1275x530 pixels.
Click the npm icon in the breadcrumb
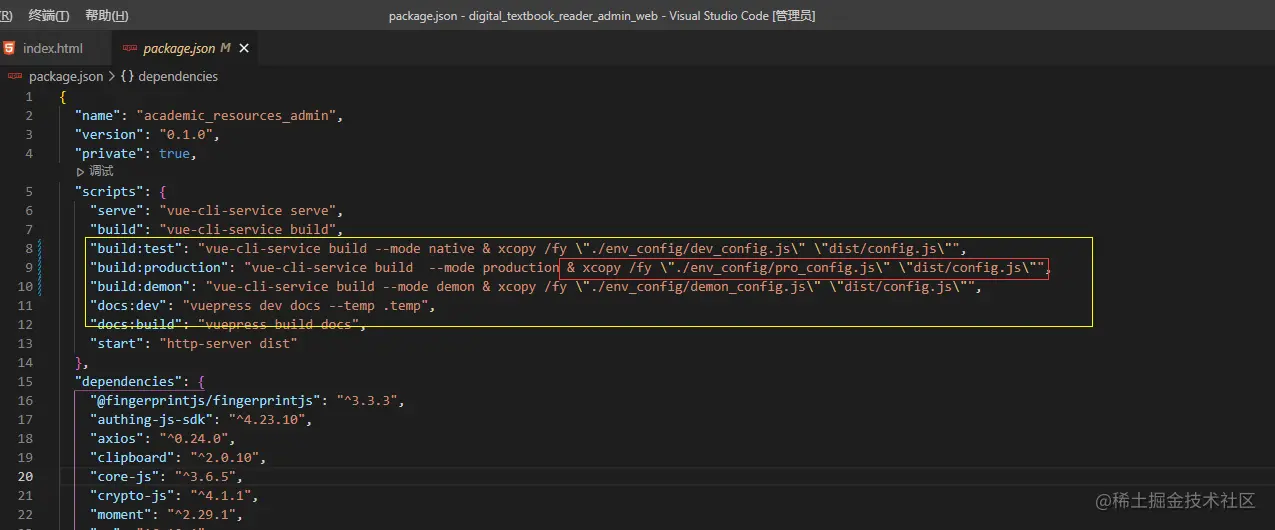15,76
